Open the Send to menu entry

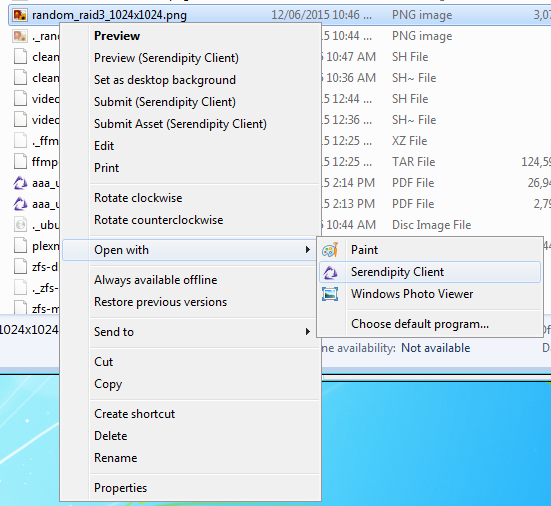[x=114, y=332]
